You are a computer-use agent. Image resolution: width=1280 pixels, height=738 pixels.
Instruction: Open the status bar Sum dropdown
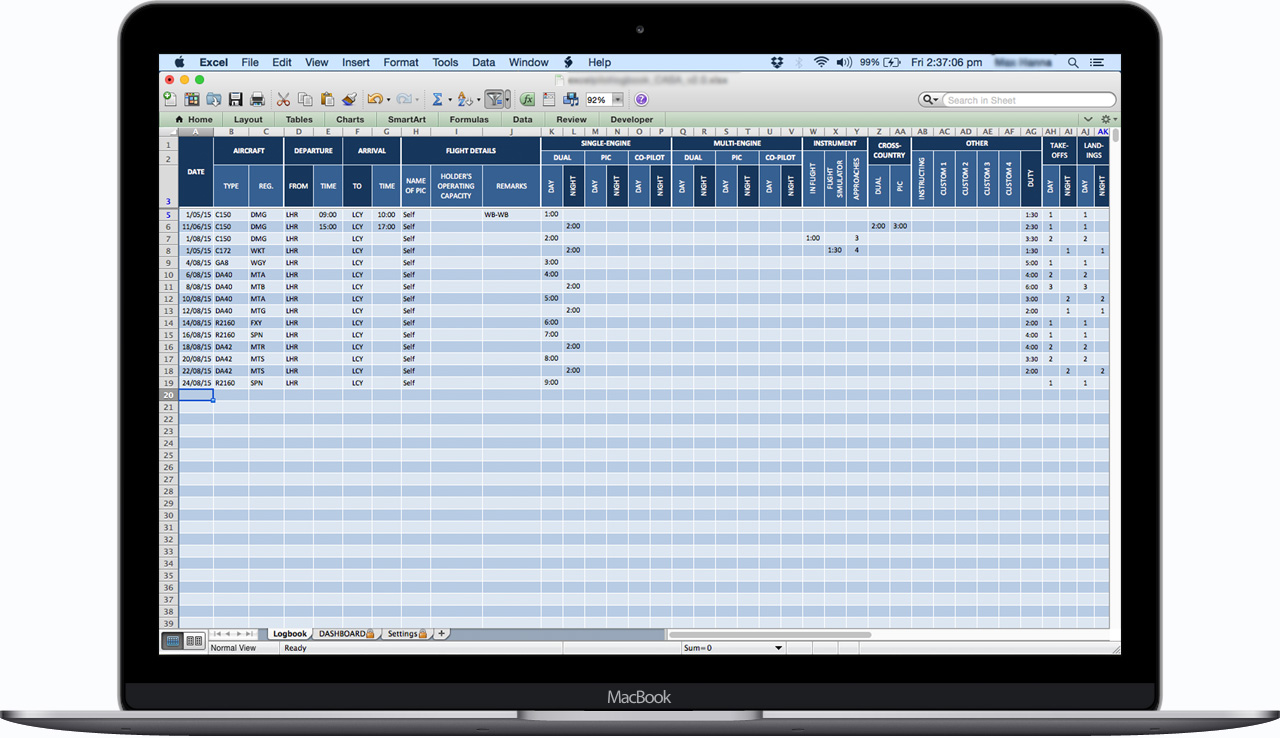point(779,648)
